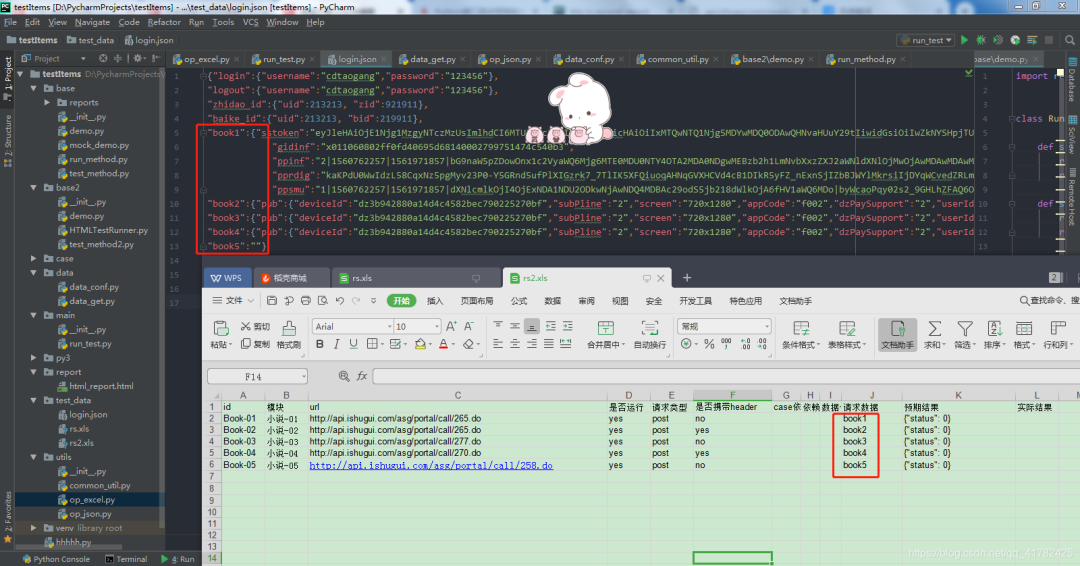Click the Merge and Center (合并居中) icon

tap(605, 328)
